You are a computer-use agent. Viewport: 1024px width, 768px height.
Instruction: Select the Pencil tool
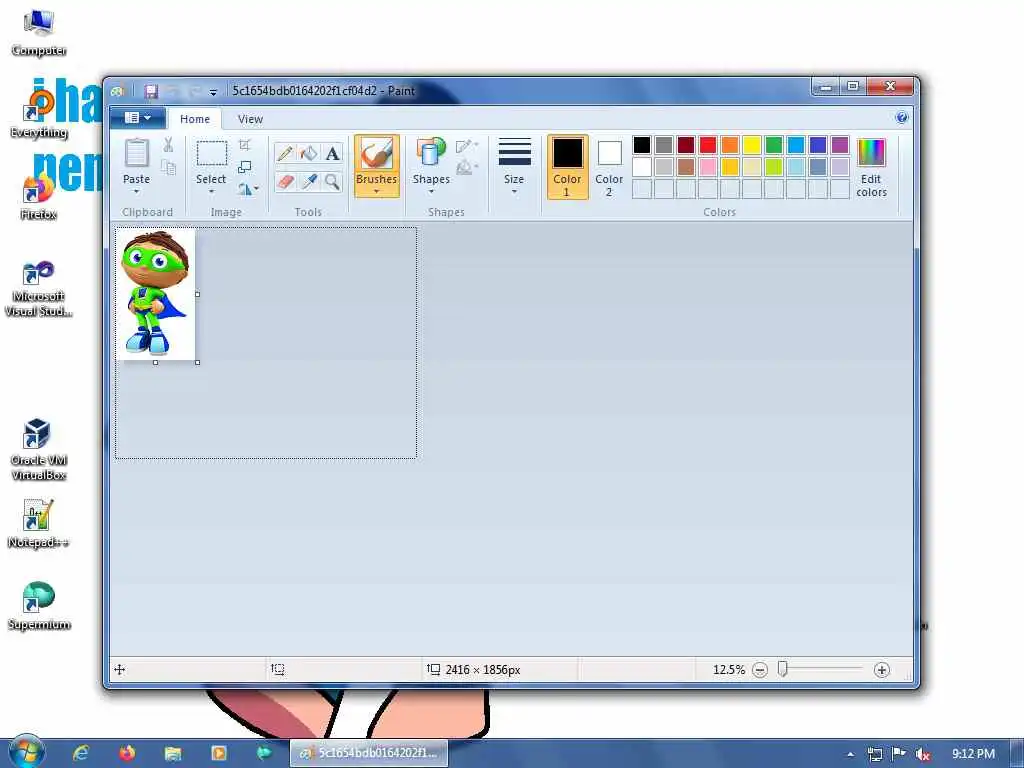pos(284,153)
